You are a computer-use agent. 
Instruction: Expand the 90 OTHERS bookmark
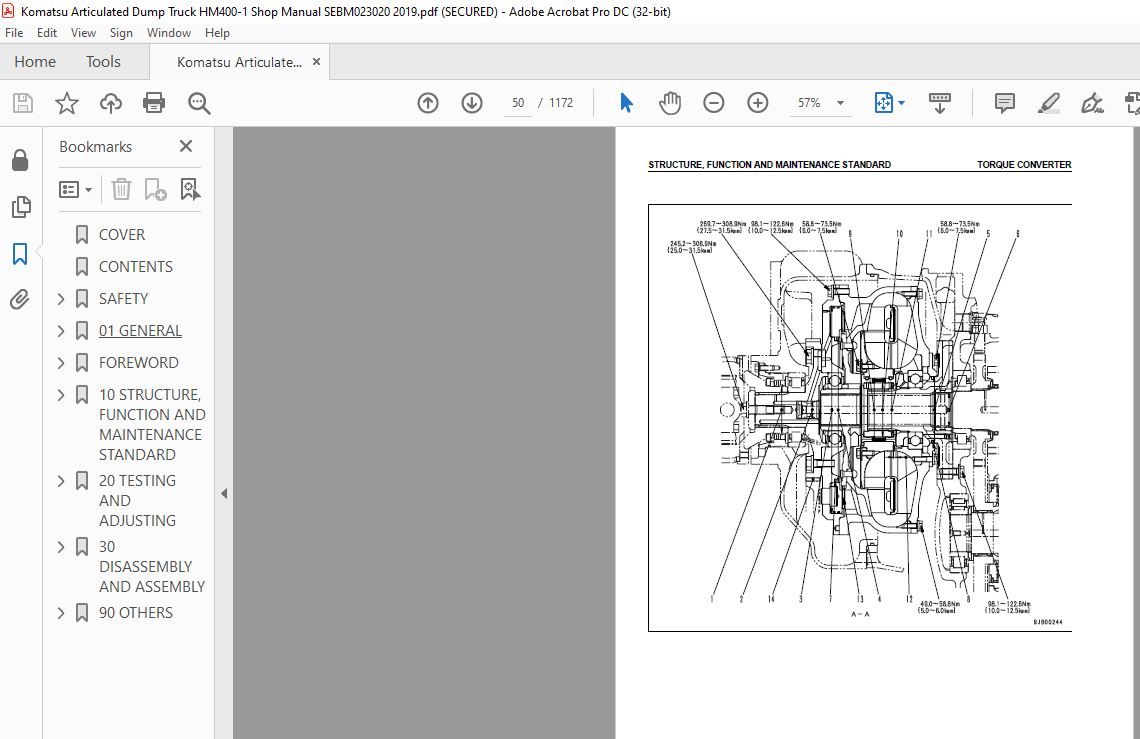61,613
